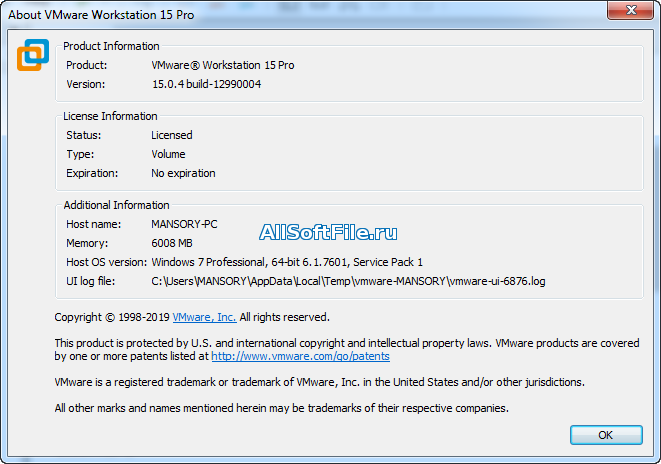
Task: Click the UI log file path
Action: [348, 281]
